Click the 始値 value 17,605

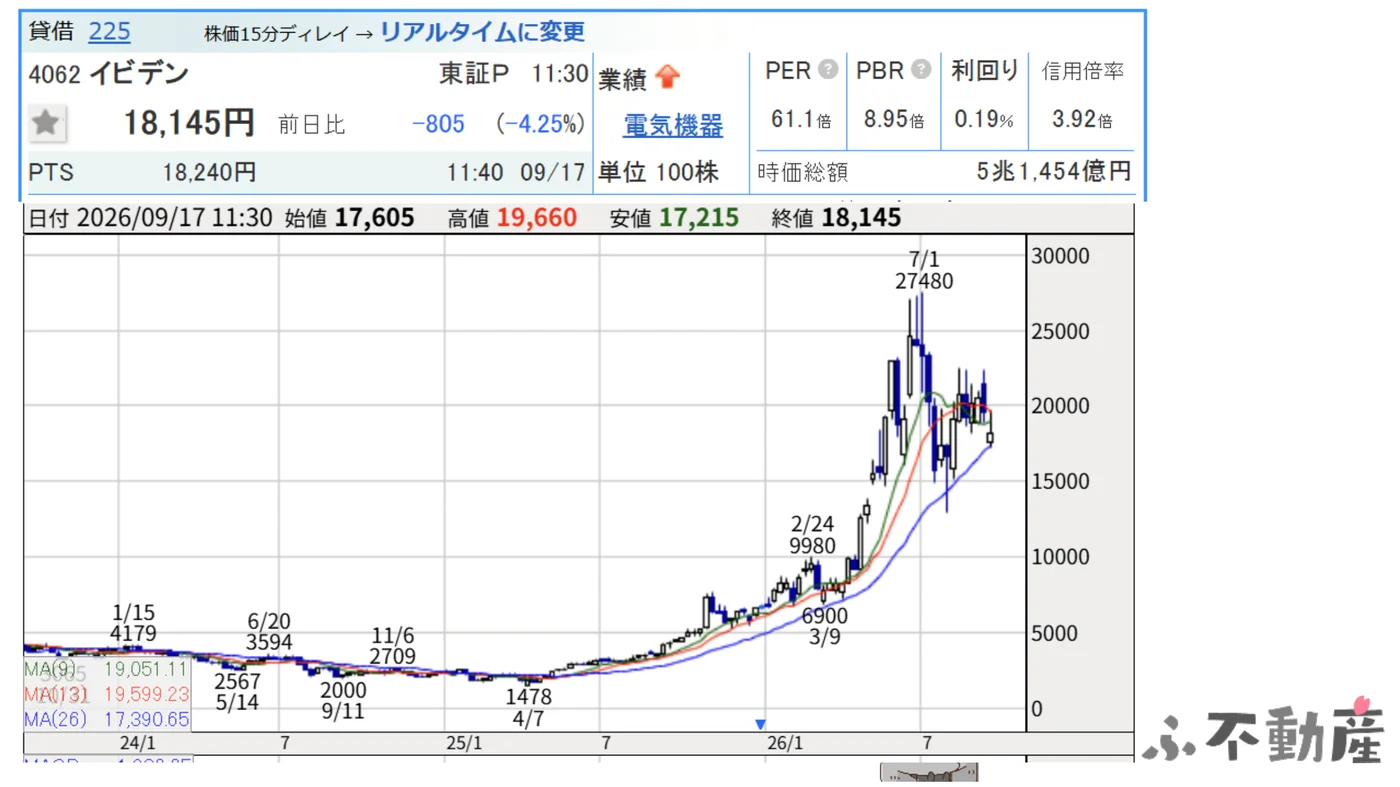[374, 218]
